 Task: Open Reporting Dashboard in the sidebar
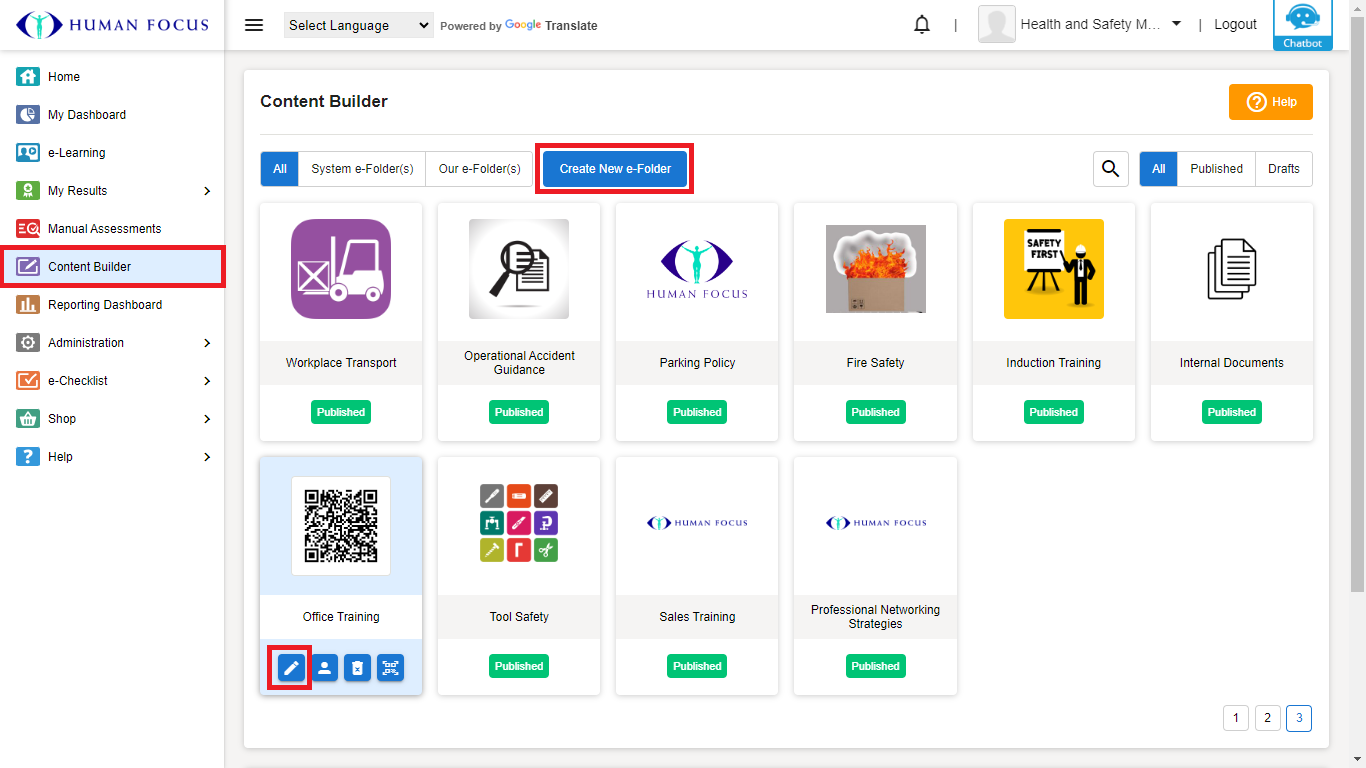pyautogui.click(x=105, y=305)
